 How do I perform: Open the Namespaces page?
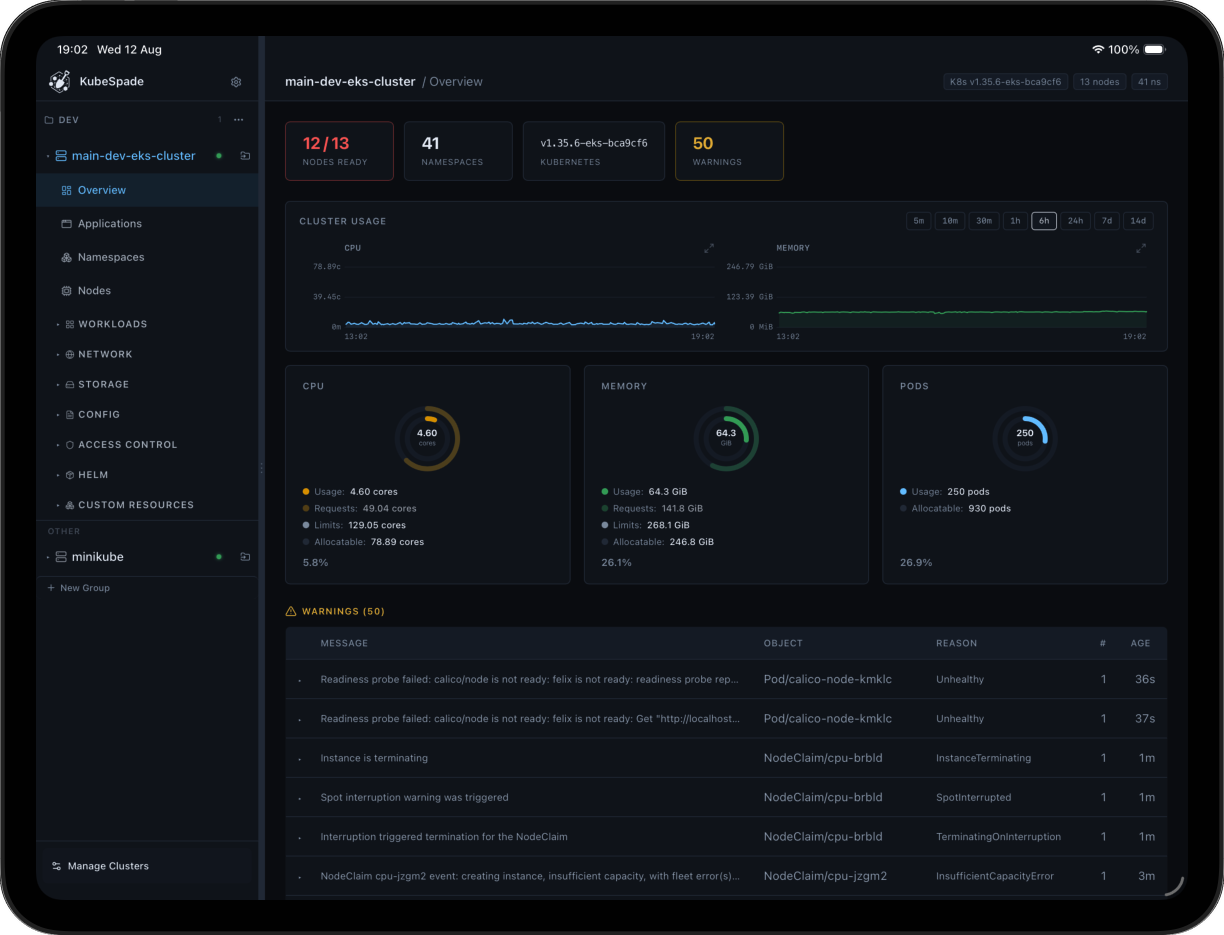coord(147,257)
